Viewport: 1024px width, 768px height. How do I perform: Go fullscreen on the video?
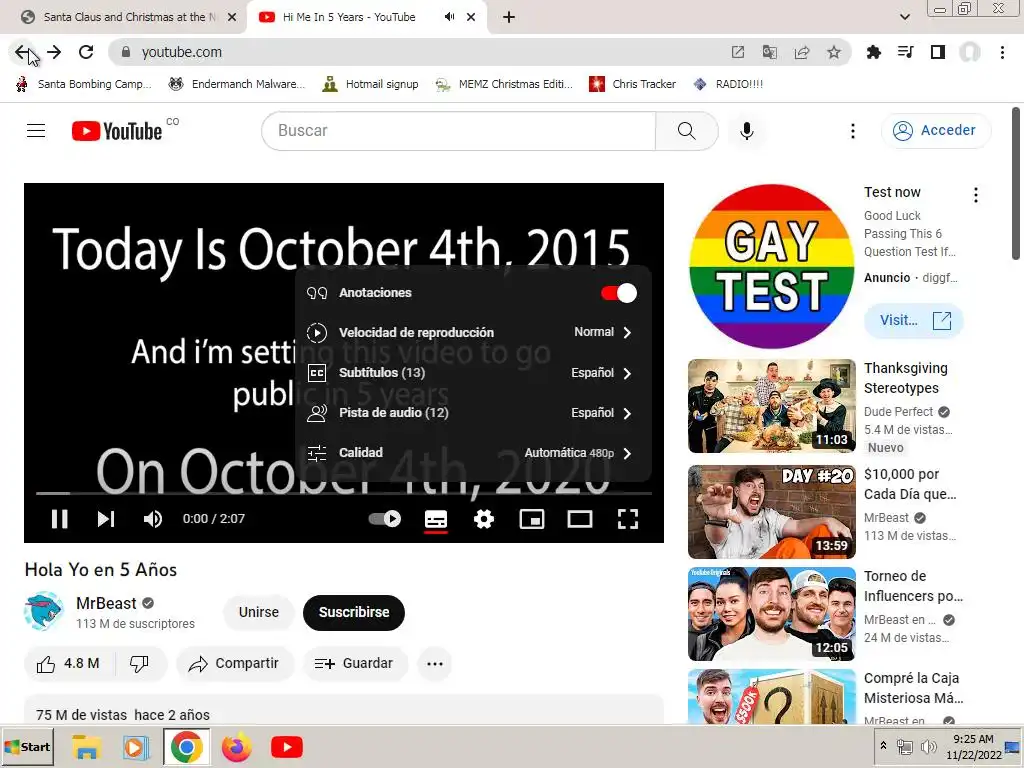click(x=628, y=519)
